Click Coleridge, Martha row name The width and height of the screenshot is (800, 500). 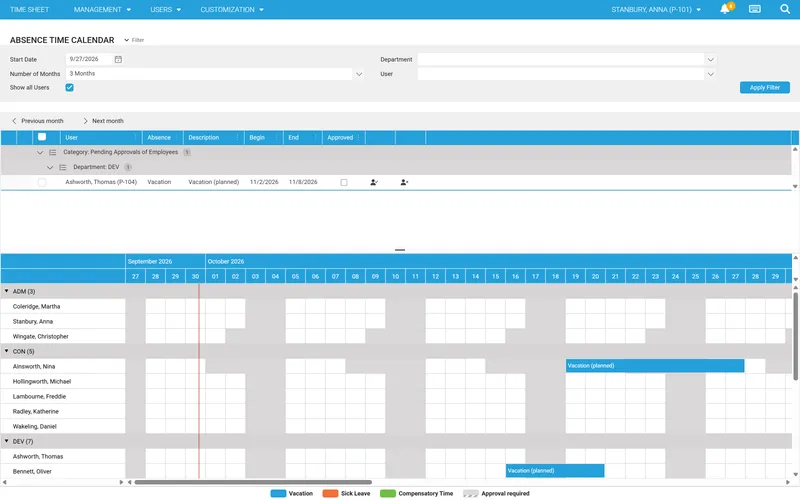36,307
